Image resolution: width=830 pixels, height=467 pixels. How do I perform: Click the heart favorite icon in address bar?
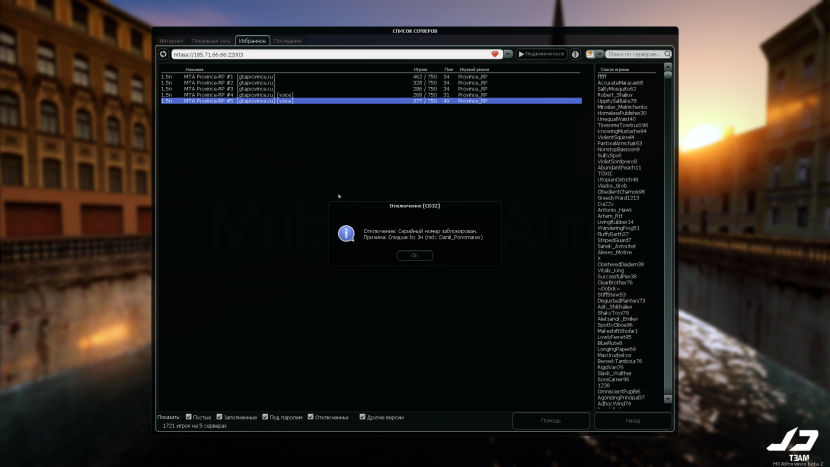pos(495,54)
